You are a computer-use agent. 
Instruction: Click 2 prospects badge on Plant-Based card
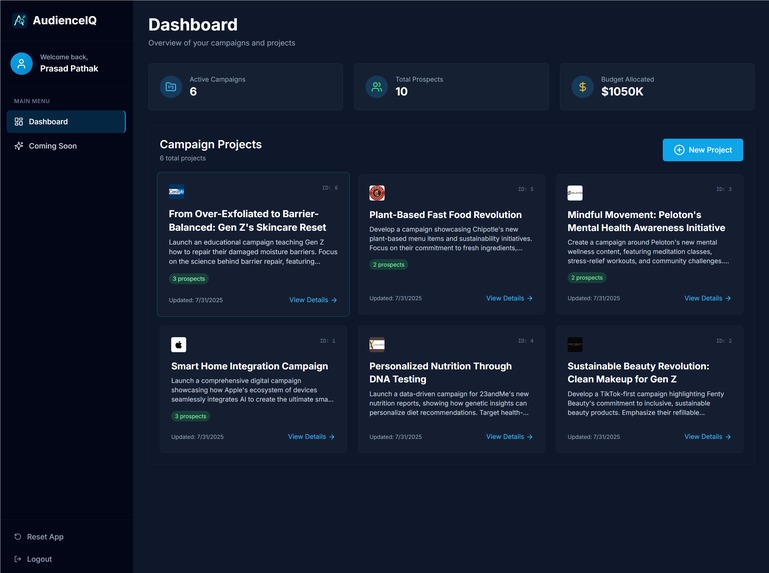pyautogui.click(x=389, y=264)
